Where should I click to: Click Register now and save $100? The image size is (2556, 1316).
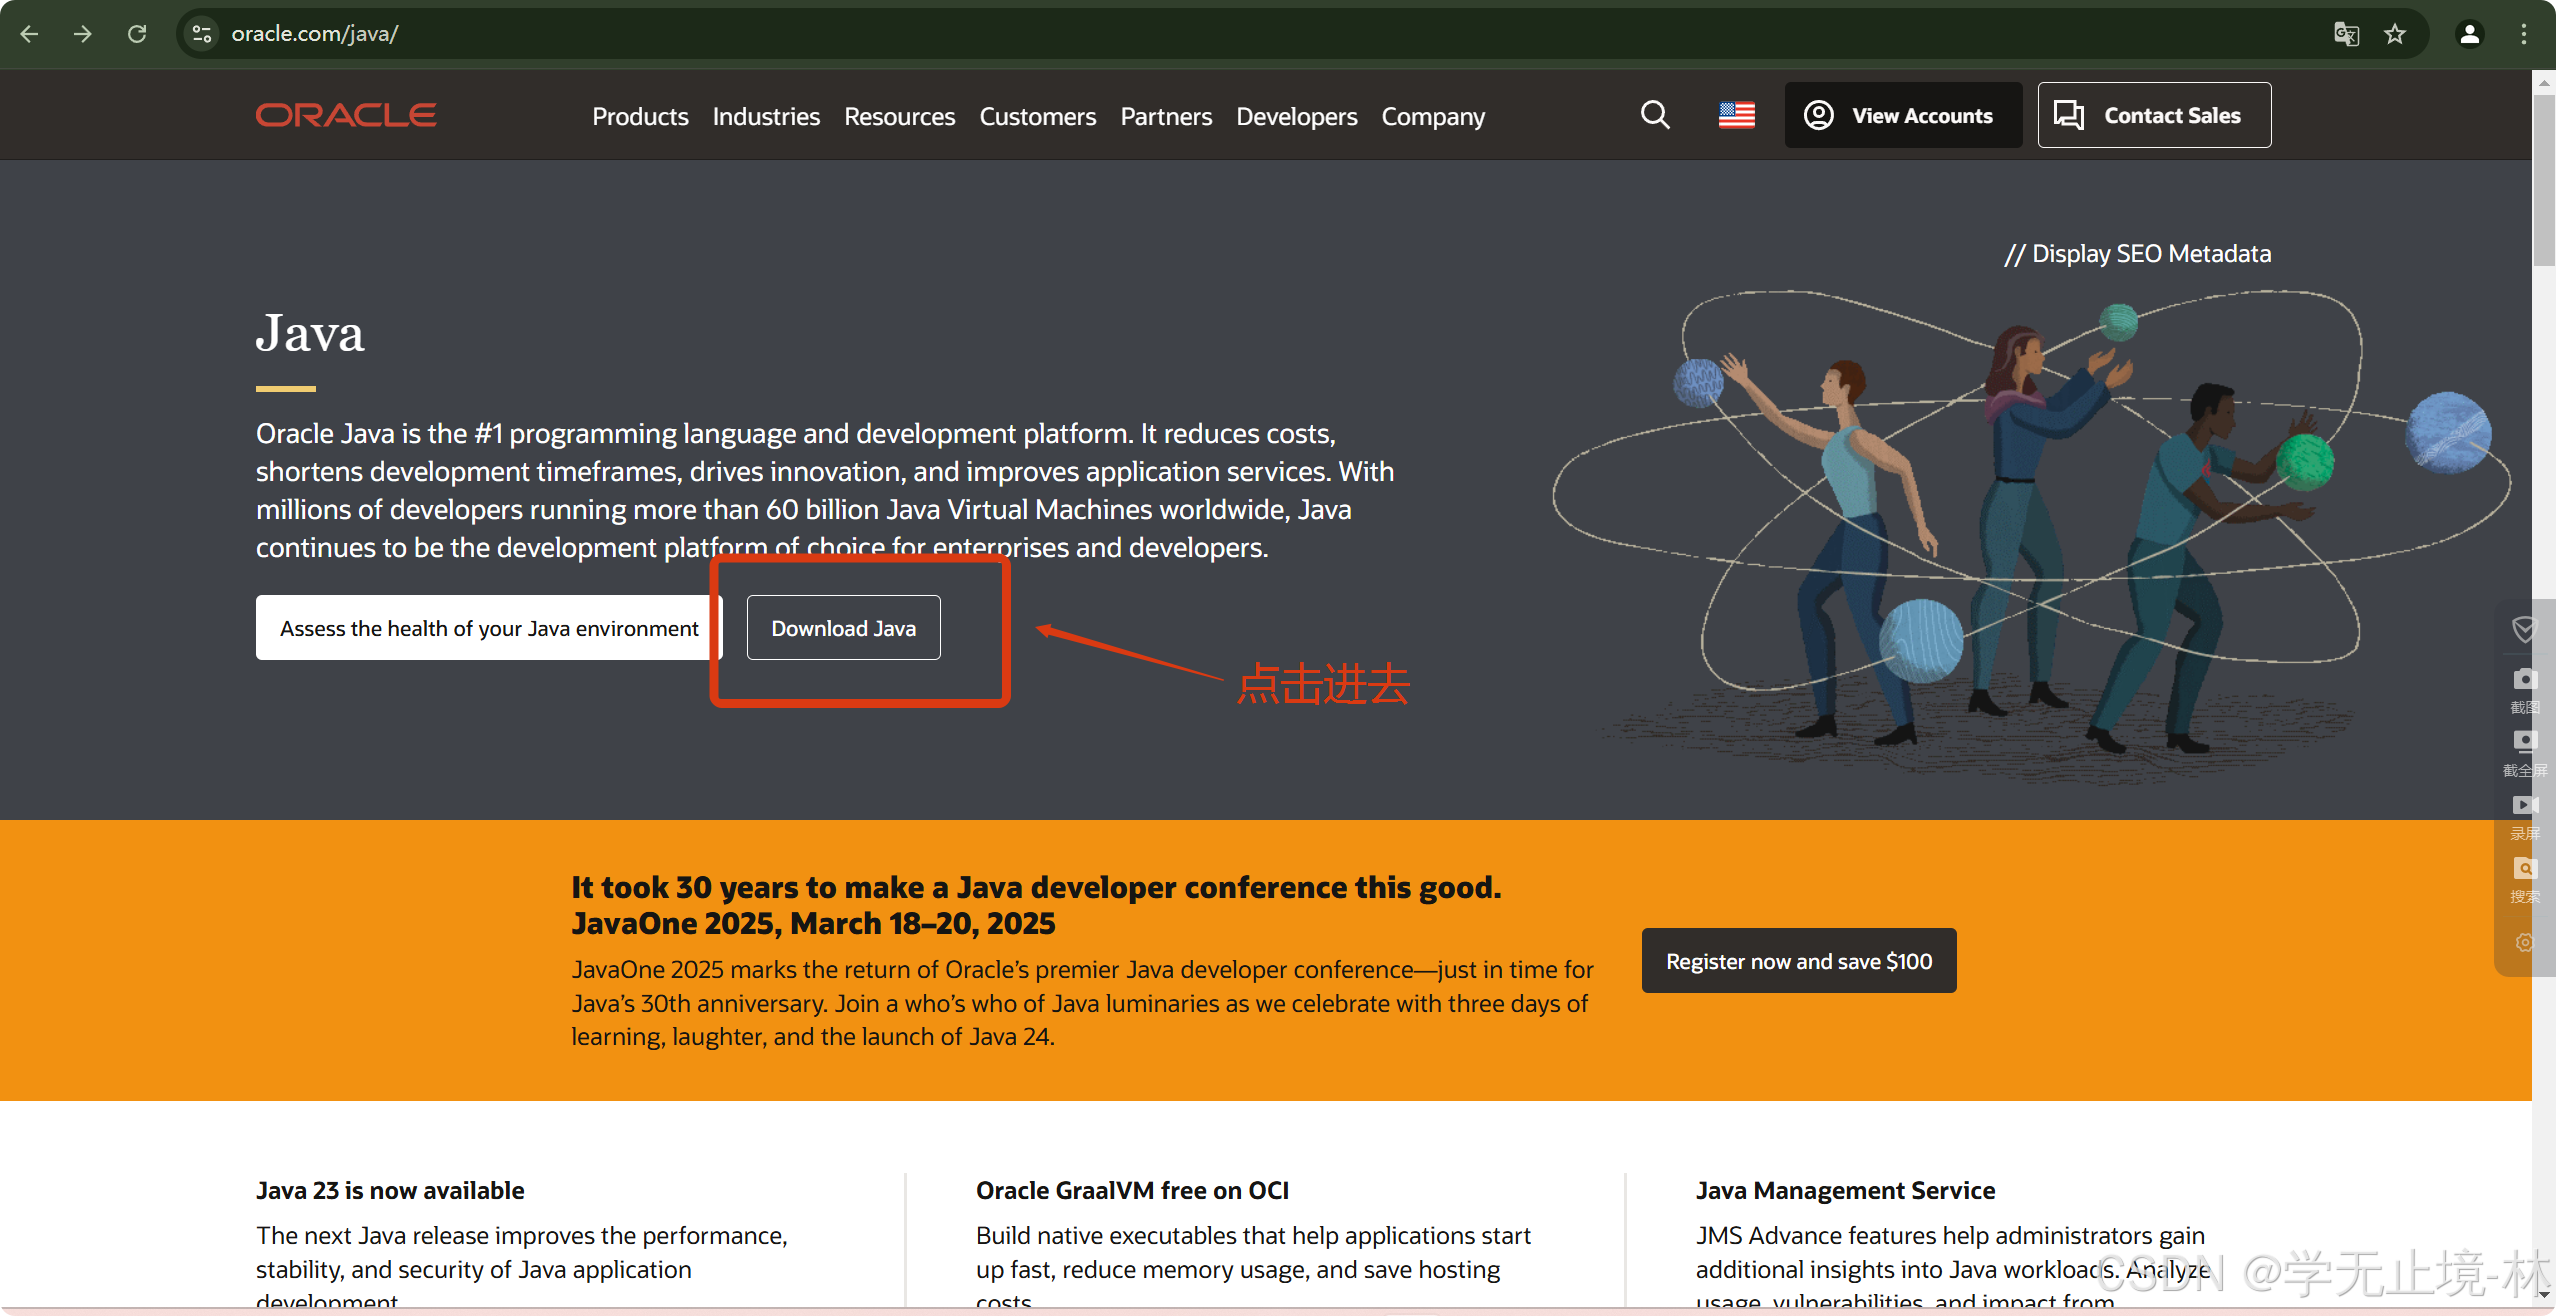pos(1798,961)
